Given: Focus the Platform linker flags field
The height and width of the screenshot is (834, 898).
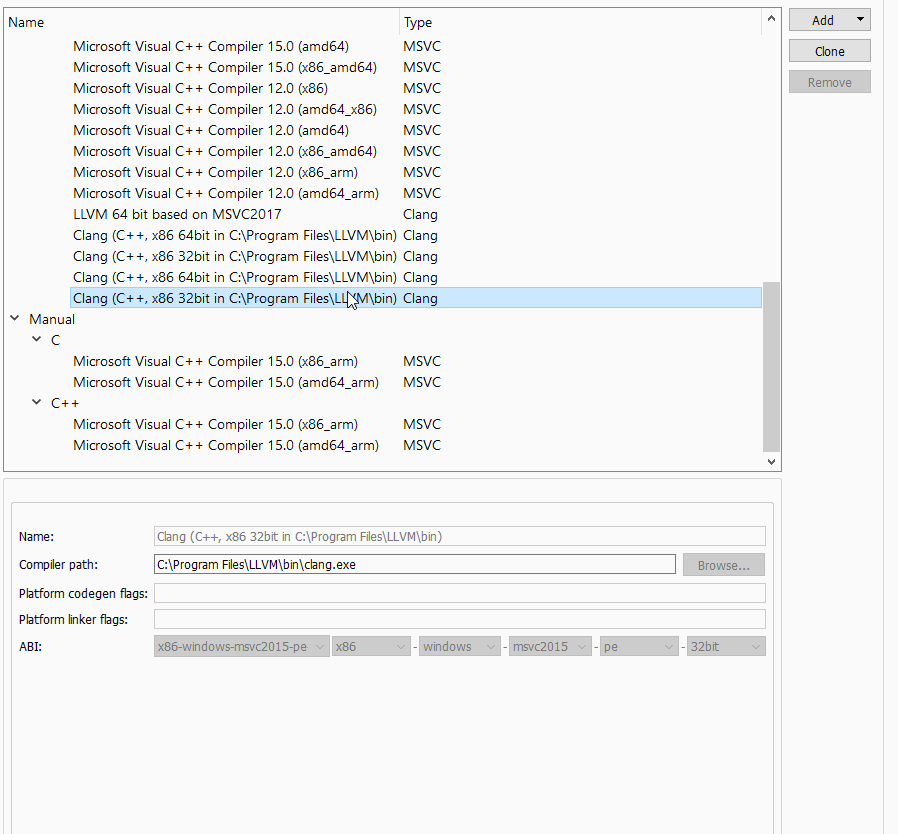Looking at the screenshot, I should click(459, 619).
